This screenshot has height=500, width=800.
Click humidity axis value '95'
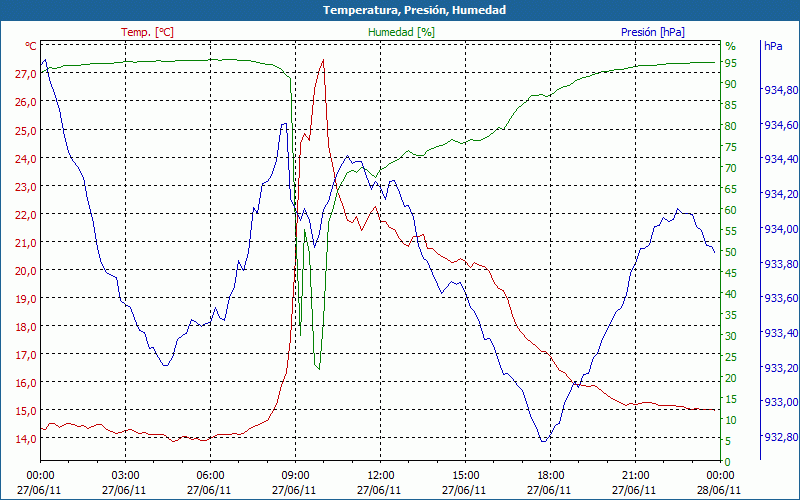click(731, 63)
